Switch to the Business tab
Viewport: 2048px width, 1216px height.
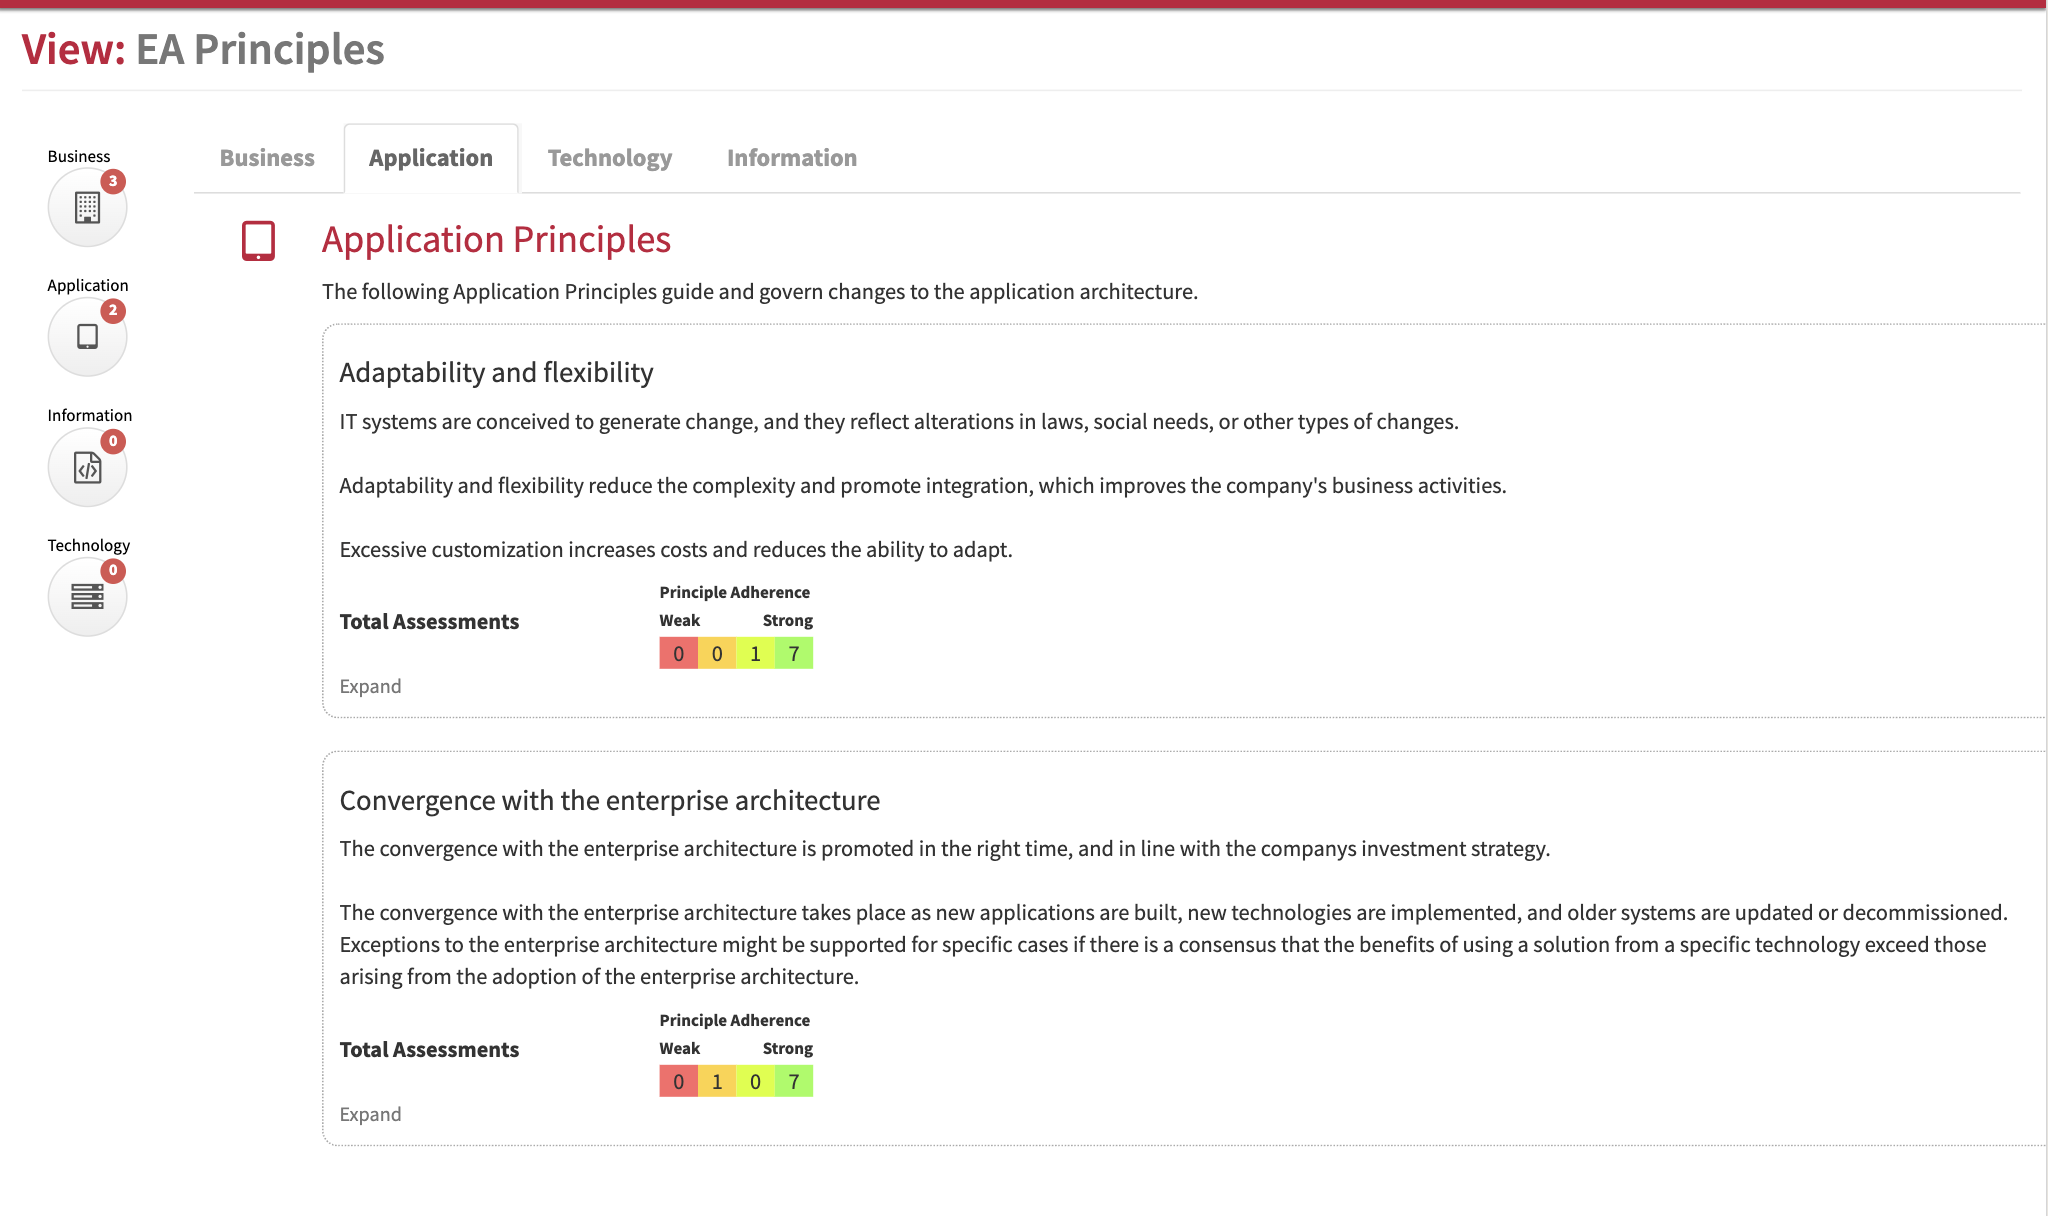click(267, 158)
